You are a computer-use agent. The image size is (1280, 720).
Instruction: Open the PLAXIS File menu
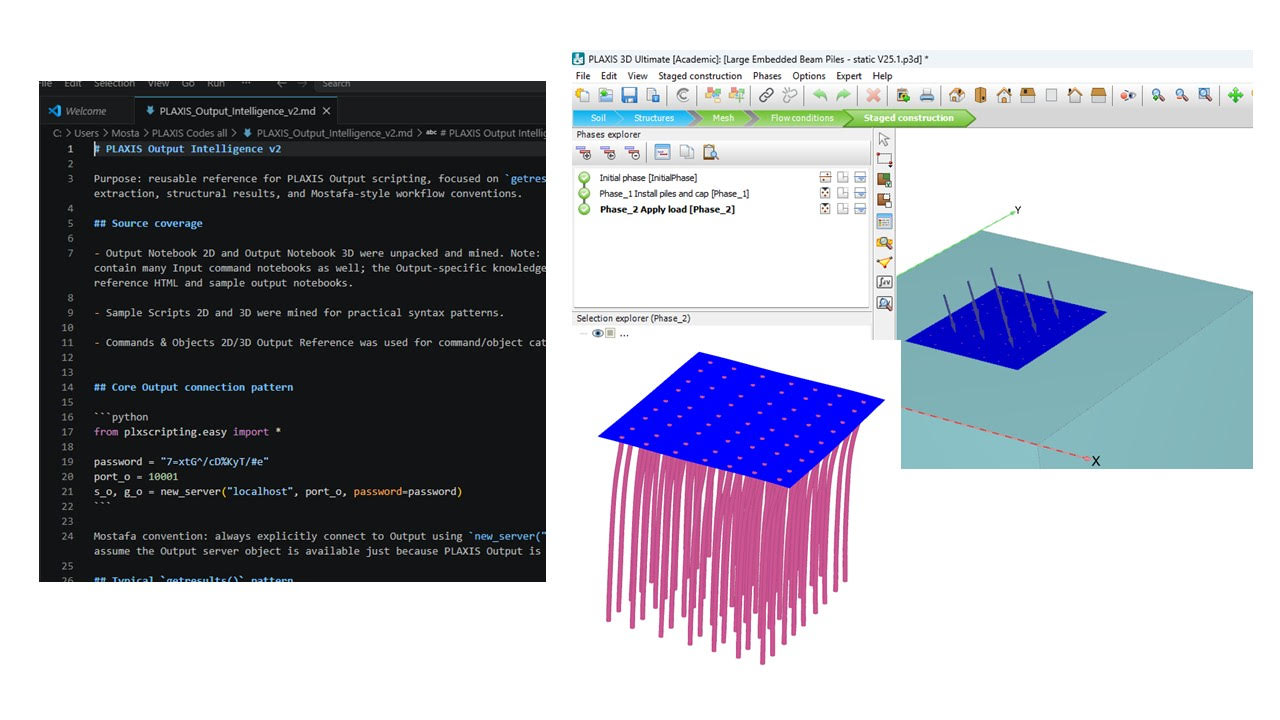tap(583, 76)
